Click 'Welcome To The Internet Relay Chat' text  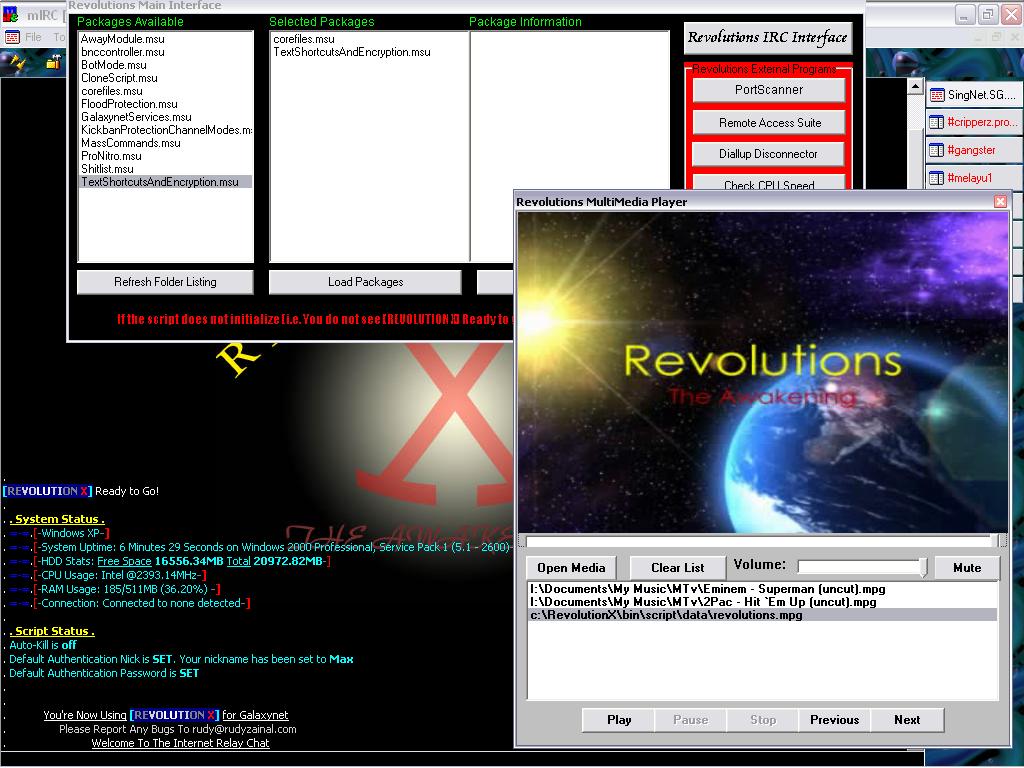pos(180,743)
